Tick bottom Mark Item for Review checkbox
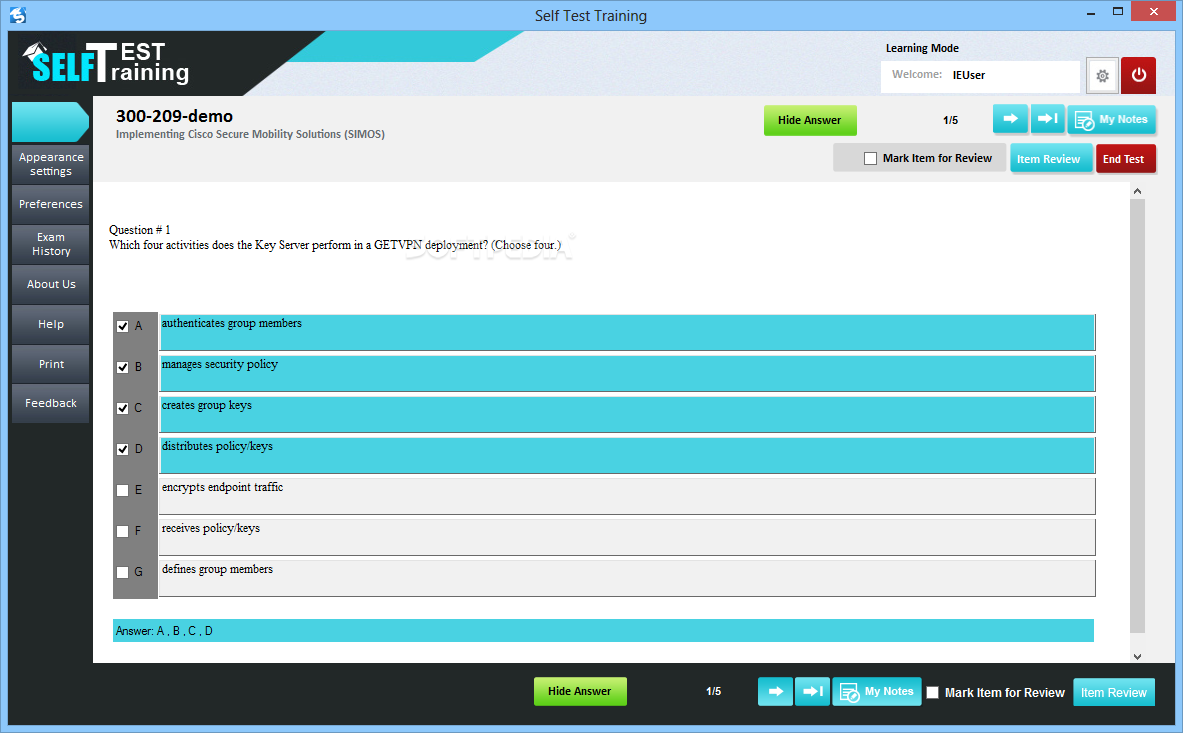 point(933,692)
